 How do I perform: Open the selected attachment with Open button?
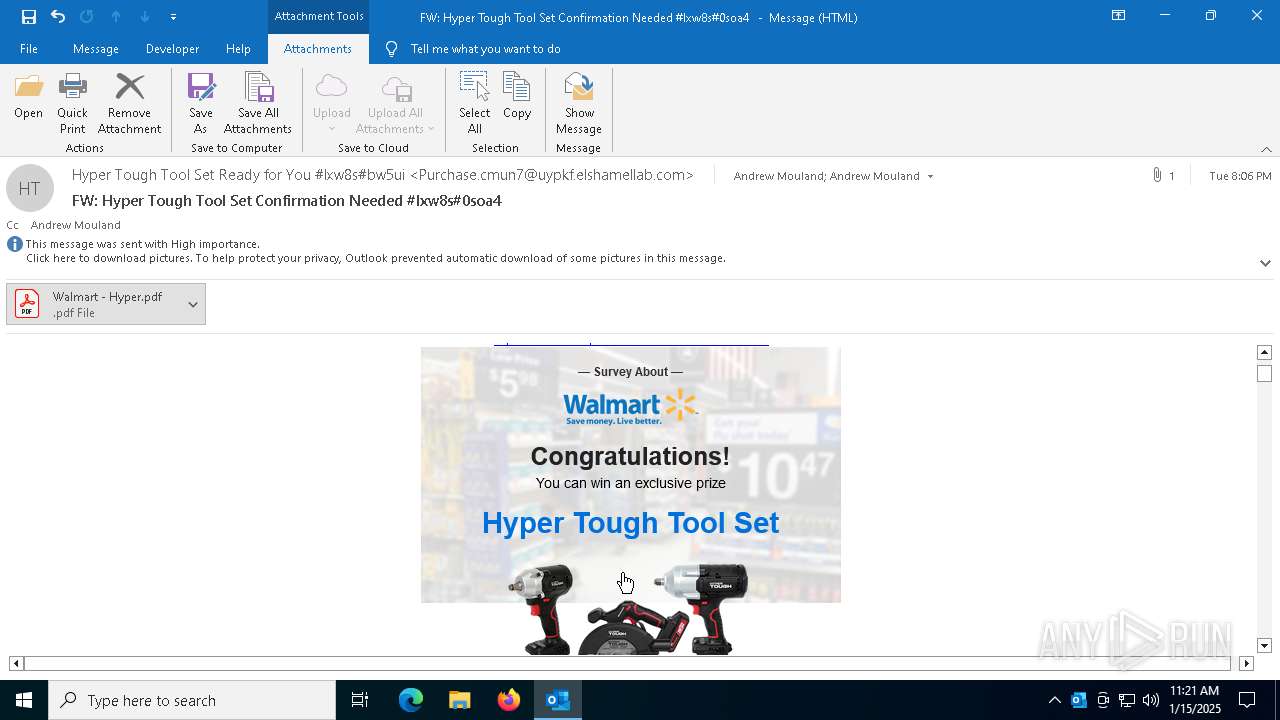coord(29,97)
